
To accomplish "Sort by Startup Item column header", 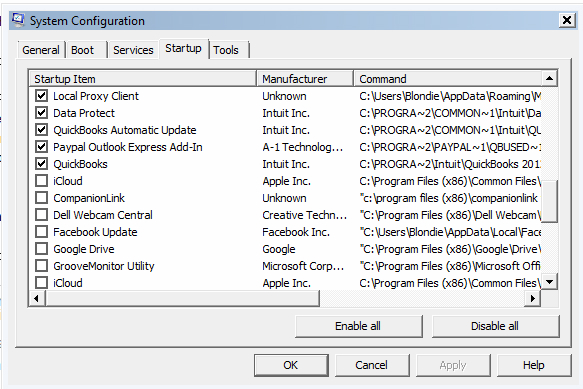I will (x=143, y=79).
